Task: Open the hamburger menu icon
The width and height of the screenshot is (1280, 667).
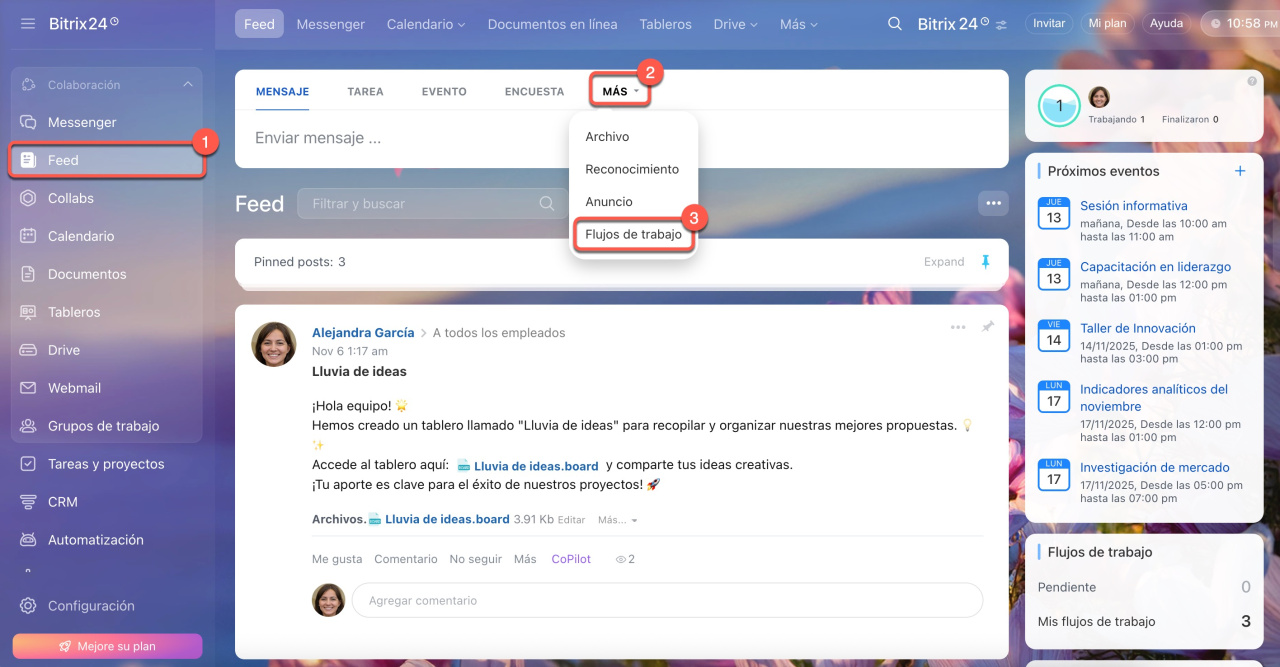Action: coord(28,23)
